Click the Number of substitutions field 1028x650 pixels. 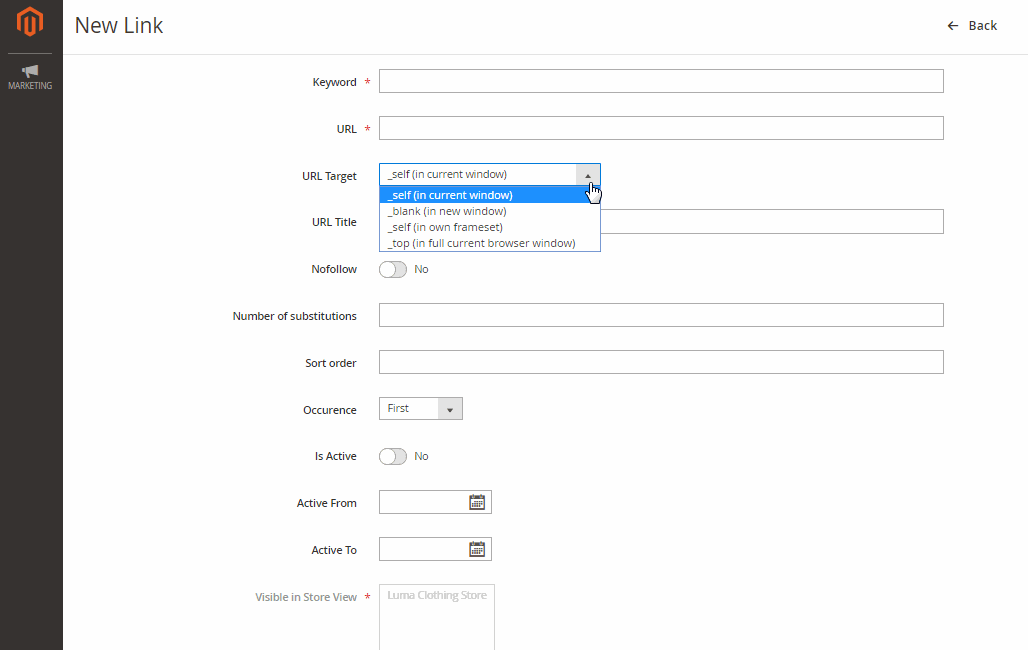pos(661,315)
